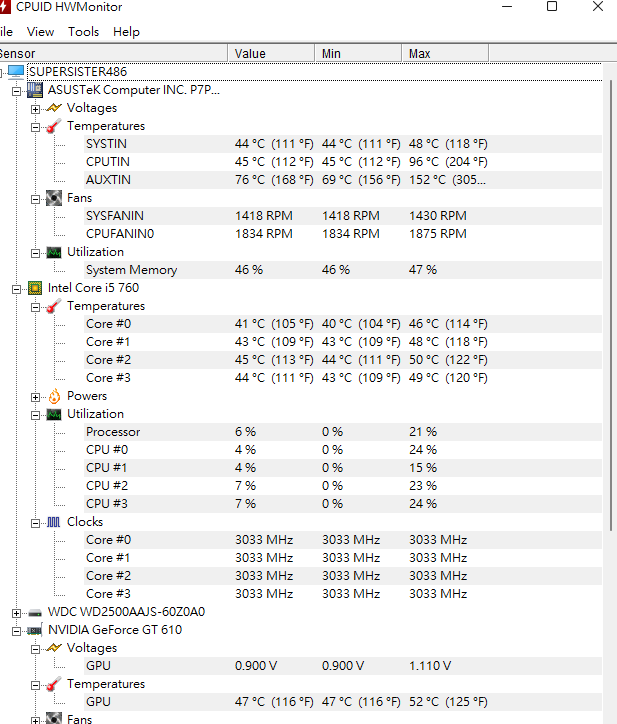Image resolution: width=617 pixels, height=724 pixels.
Task: Maximize the HWMonitor window
Action: click(x=552, y=6)
